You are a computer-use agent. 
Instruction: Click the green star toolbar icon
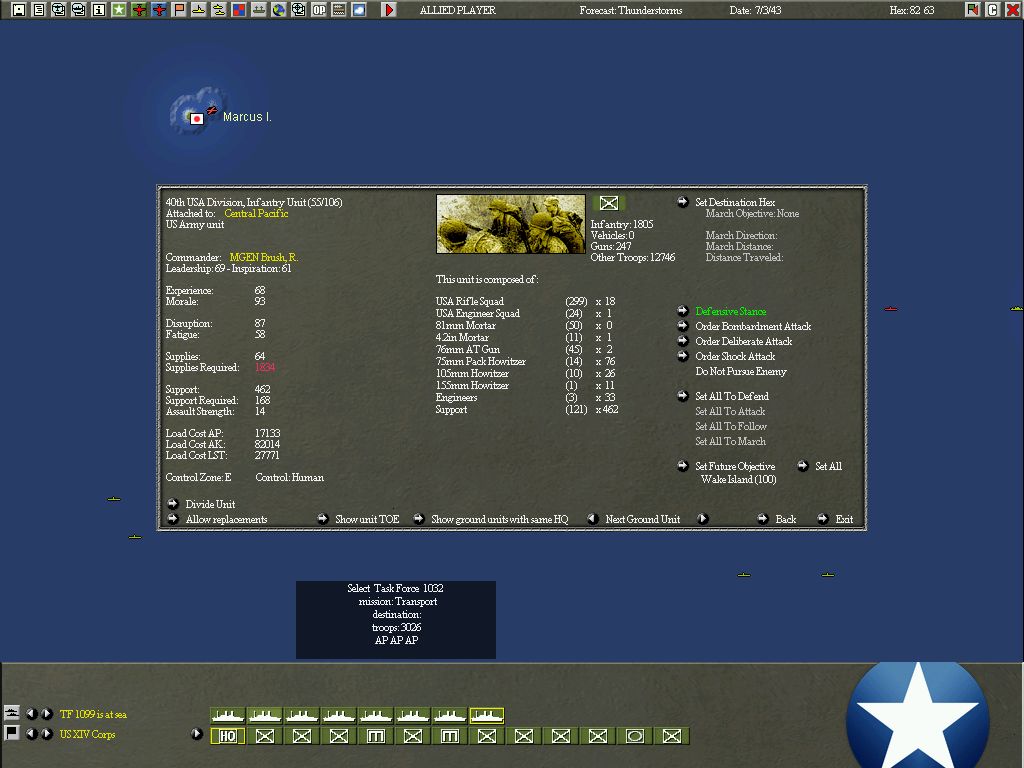point(119,10)
